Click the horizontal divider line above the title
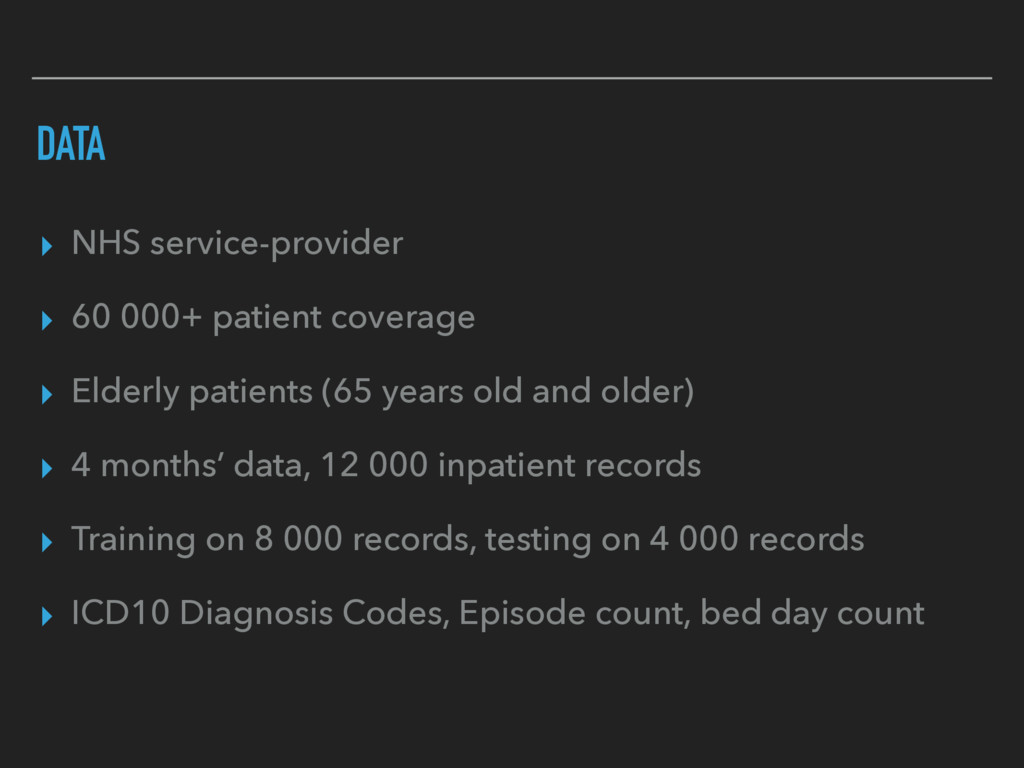This screenshot has width=1024, height=768. 512,78
